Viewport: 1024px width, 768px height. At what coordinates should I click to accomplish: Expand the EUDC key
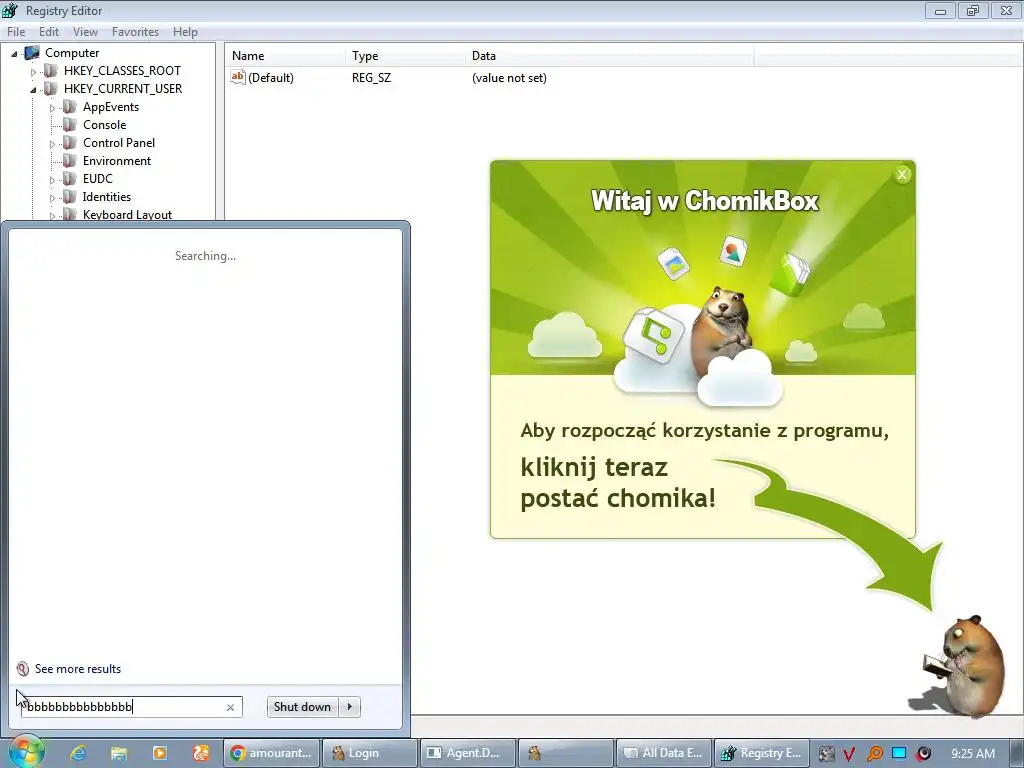[x=52, y=180]
